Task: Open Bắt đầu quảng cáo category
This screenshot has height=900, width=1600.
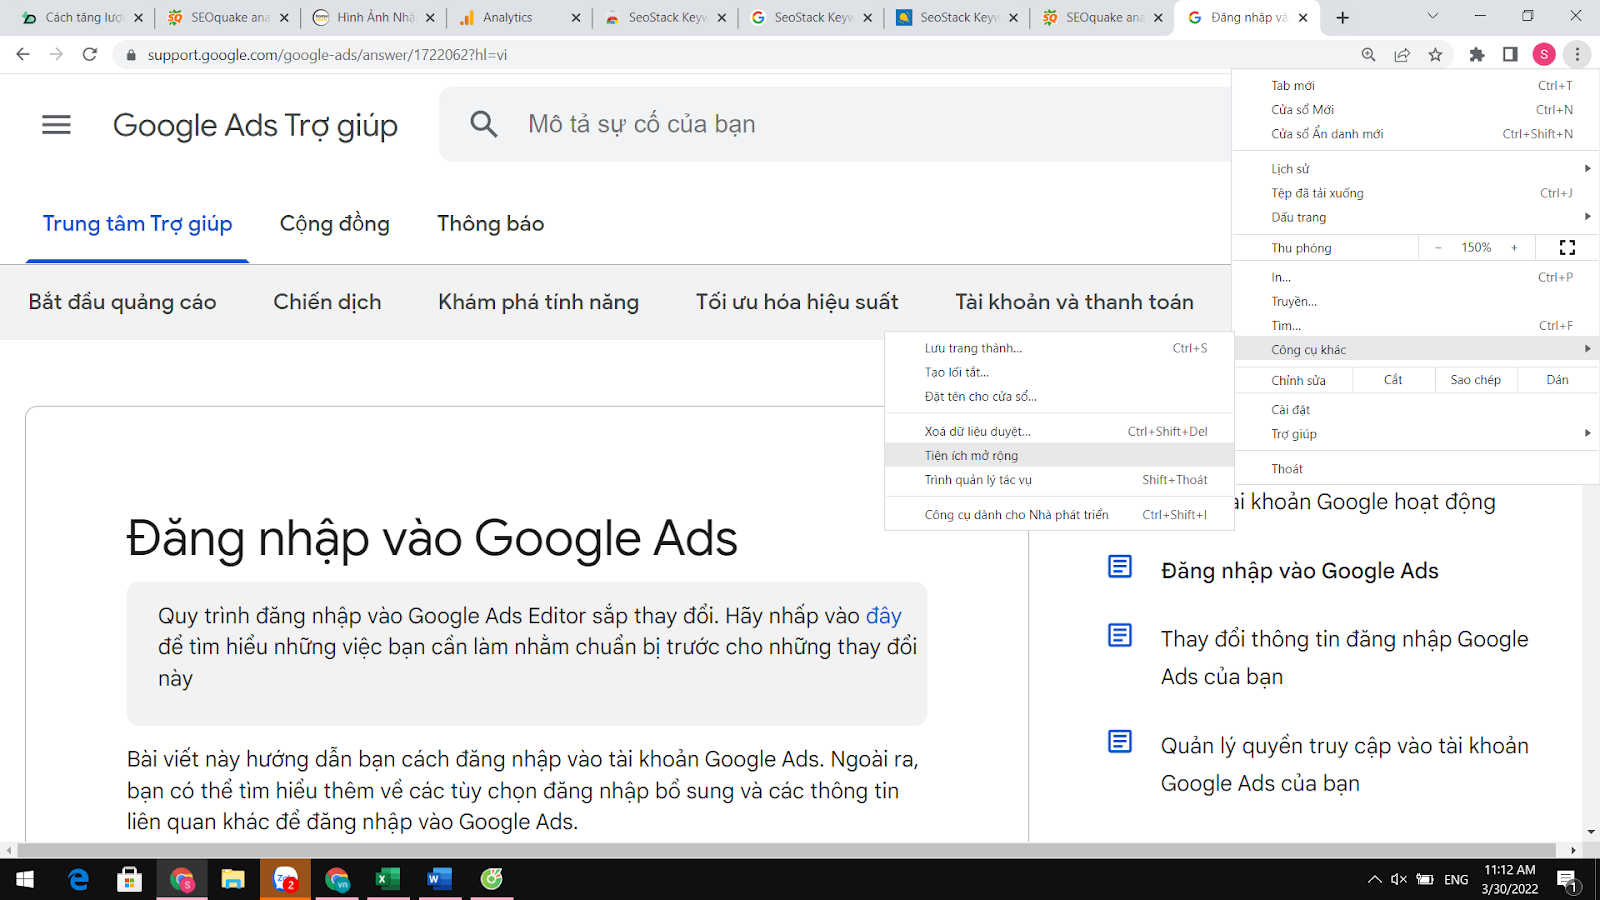Action: (122, 302)
